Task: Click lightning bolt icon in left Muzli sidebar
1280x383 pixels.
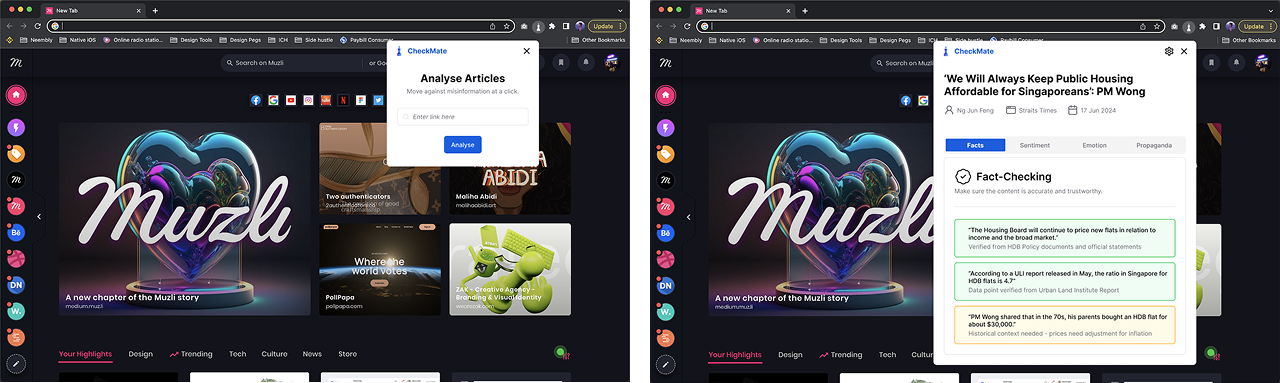Action: [x=17, y=128]
